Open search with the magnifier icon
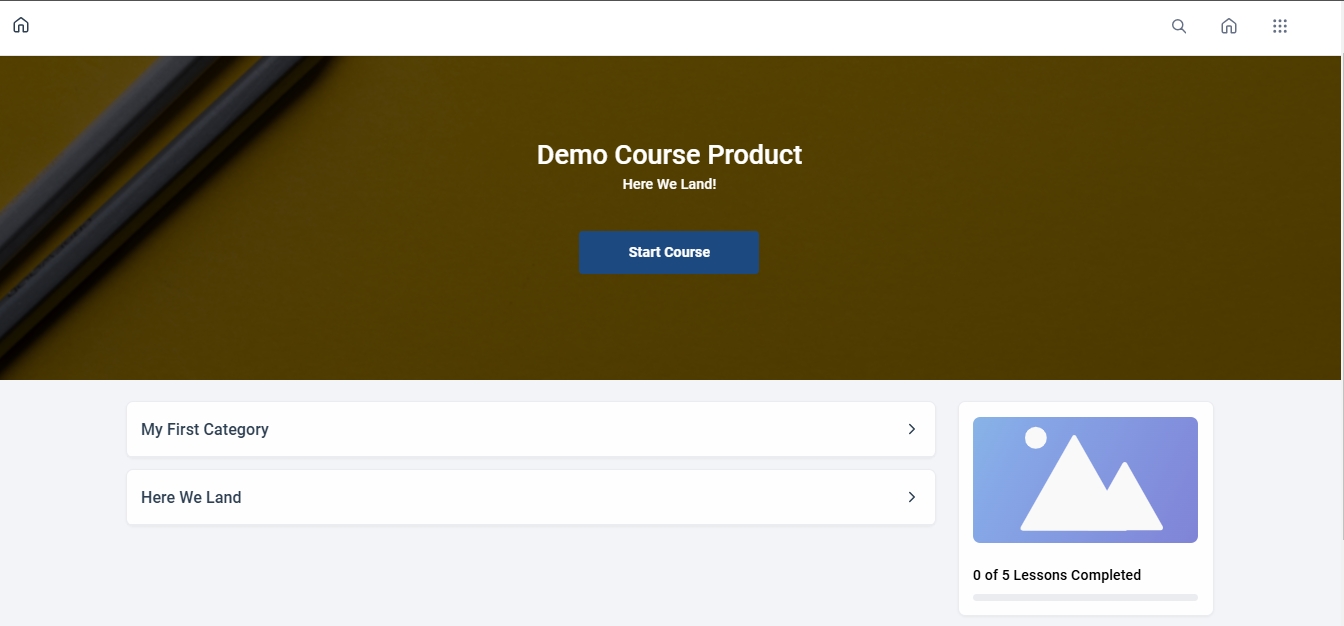This screenshot has height=626, width=1344. [x=1179, y=27]
